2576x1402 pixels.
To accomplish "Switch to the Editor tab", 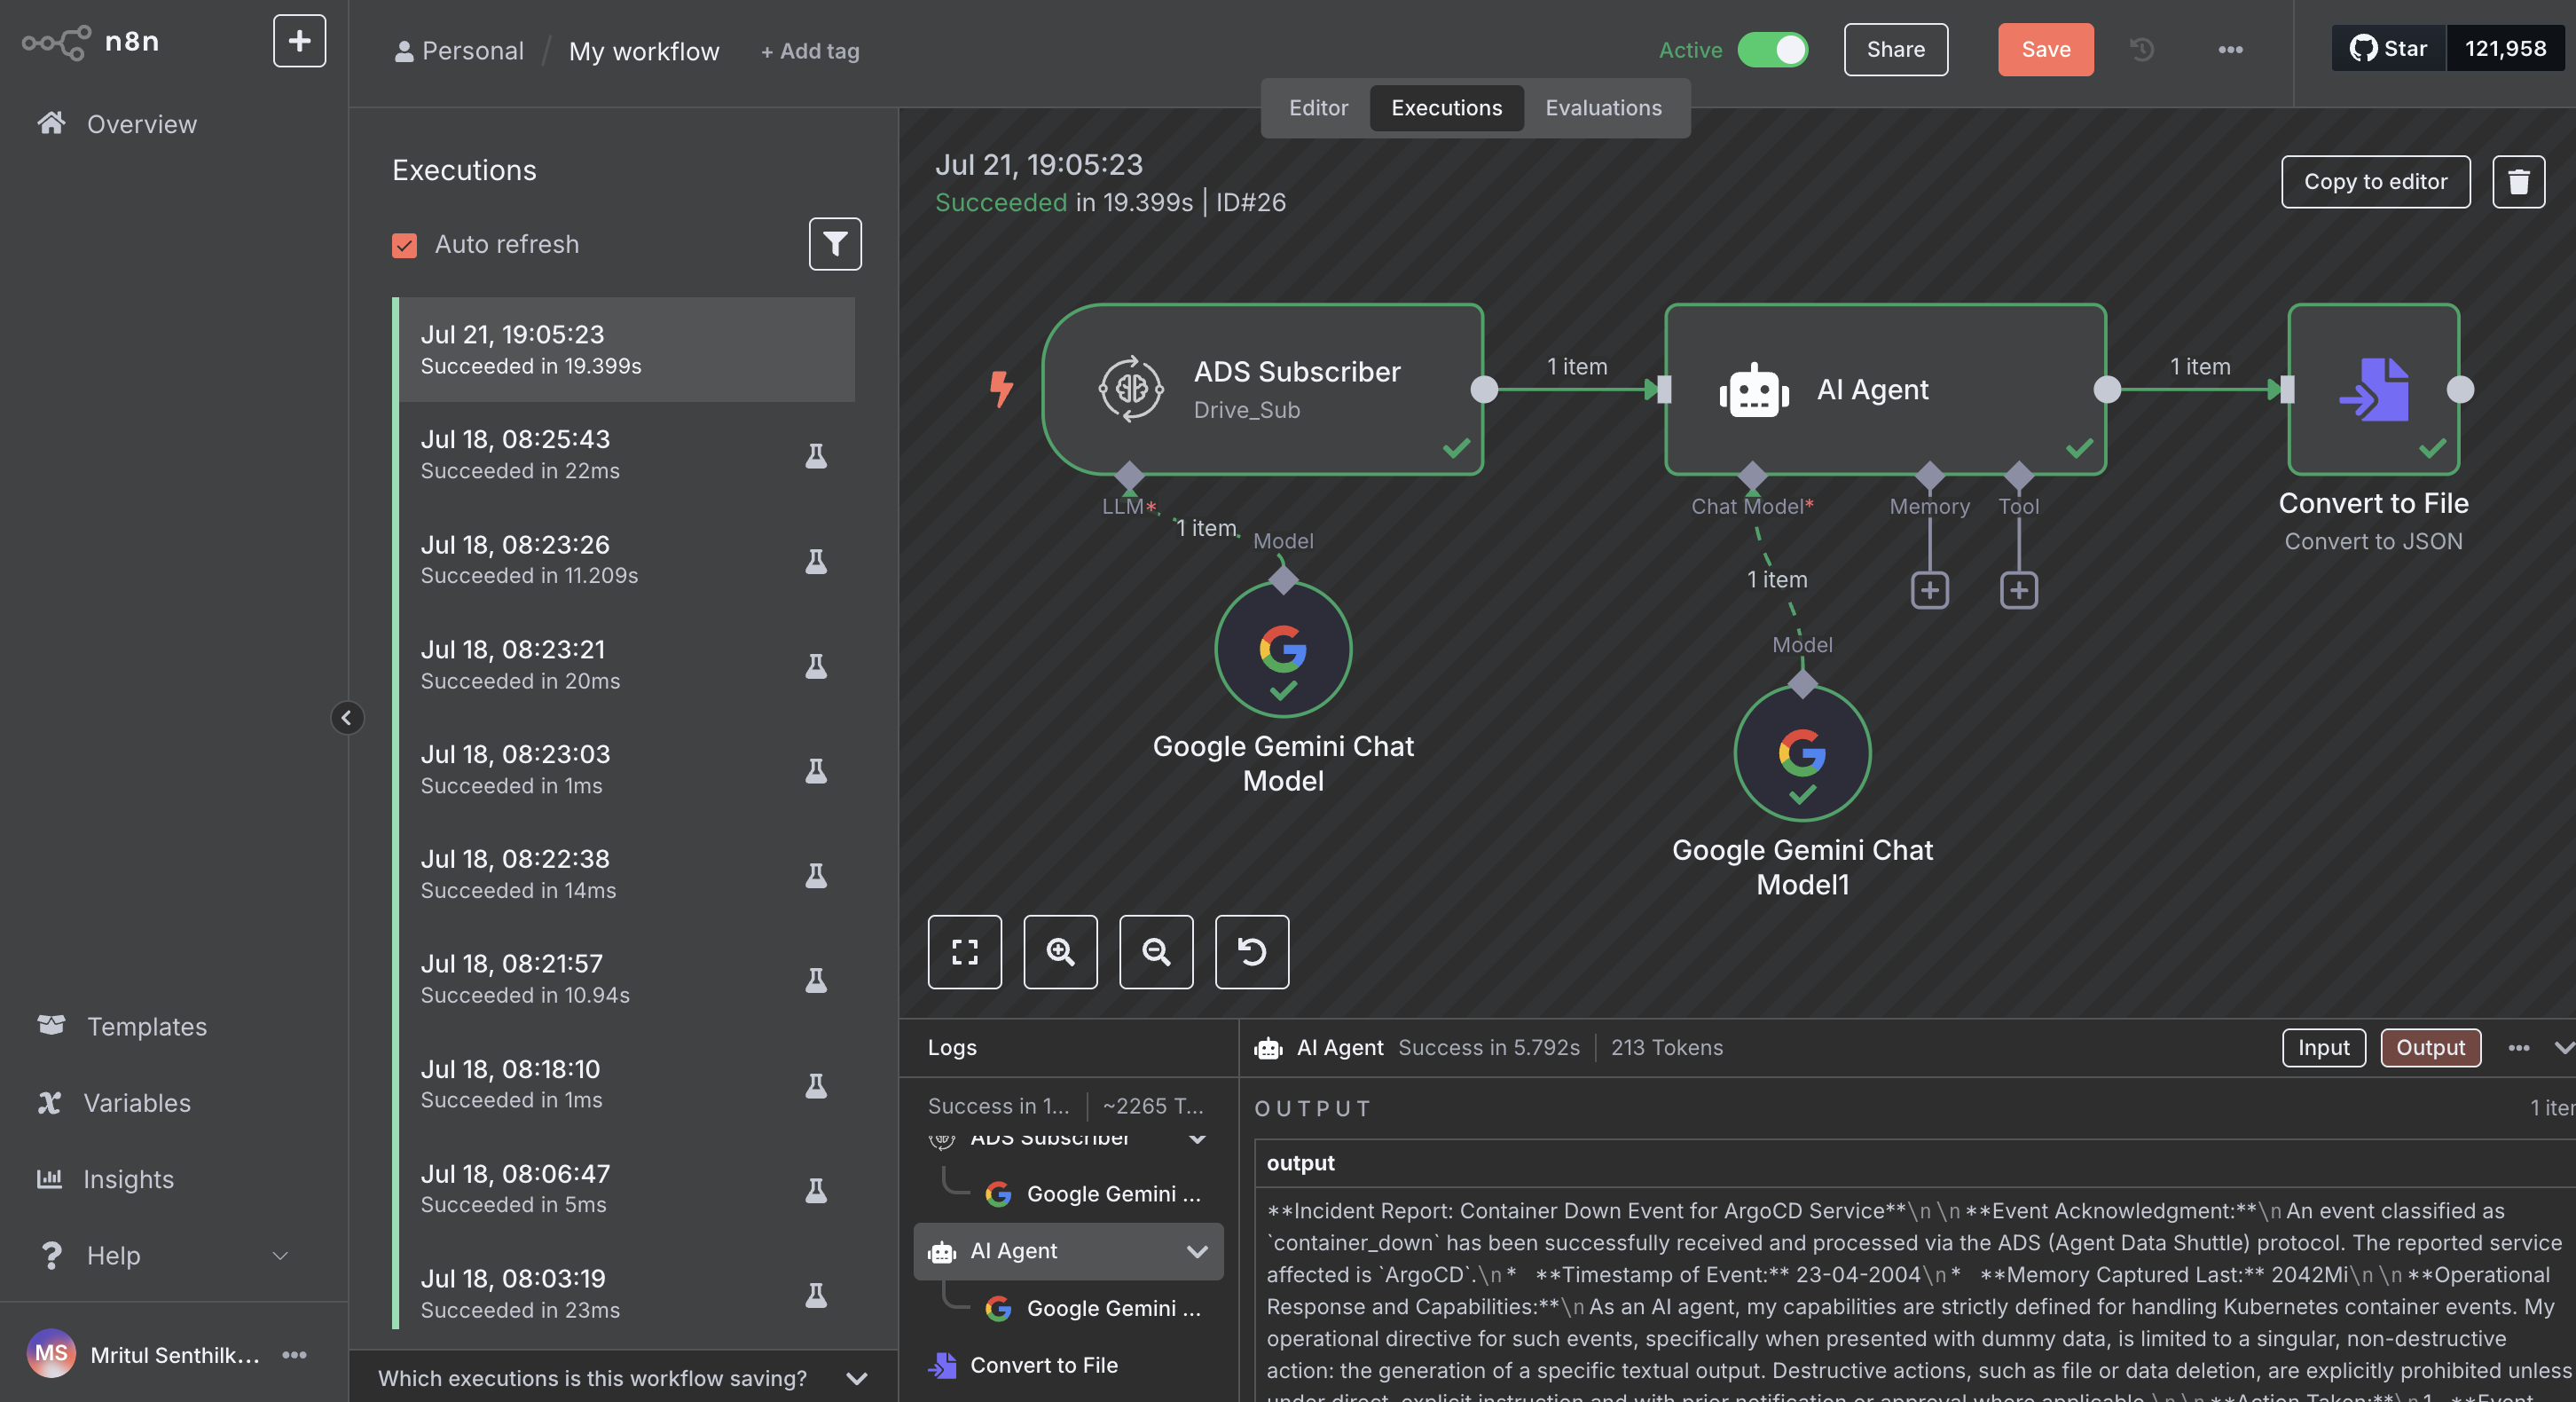I will (1317, 108).
